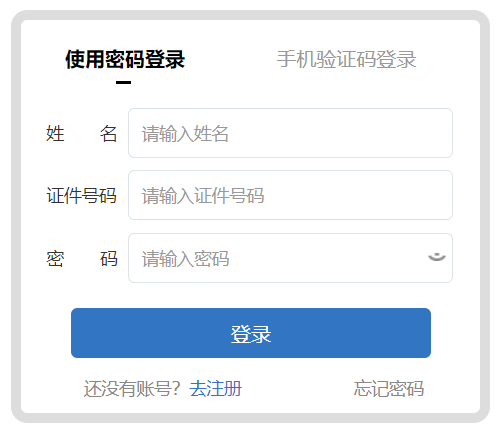Click the 还没有账号? prompt text
The image size is (499, 434).
coord(132,389)
